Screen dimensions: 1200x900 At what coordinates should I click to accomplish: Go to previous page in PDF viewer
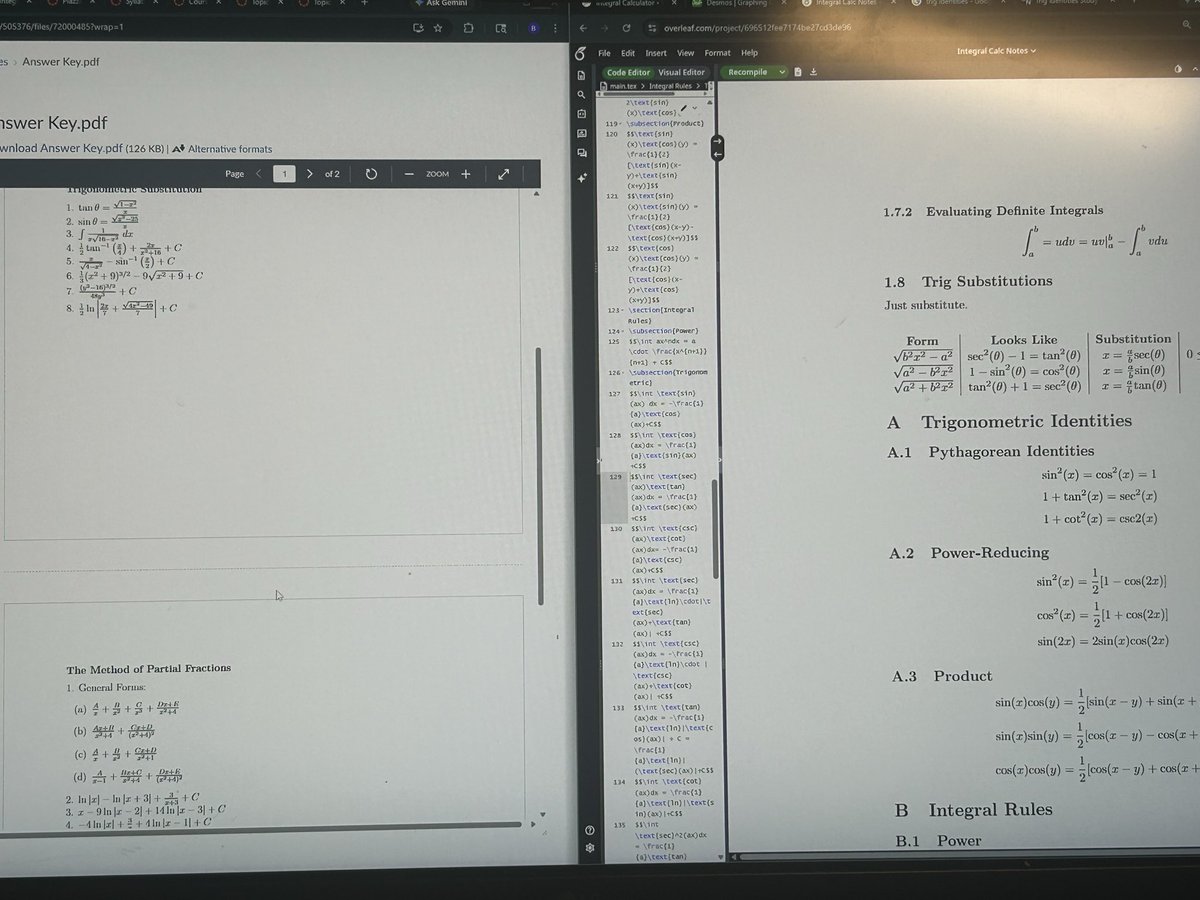coord(260,174)
